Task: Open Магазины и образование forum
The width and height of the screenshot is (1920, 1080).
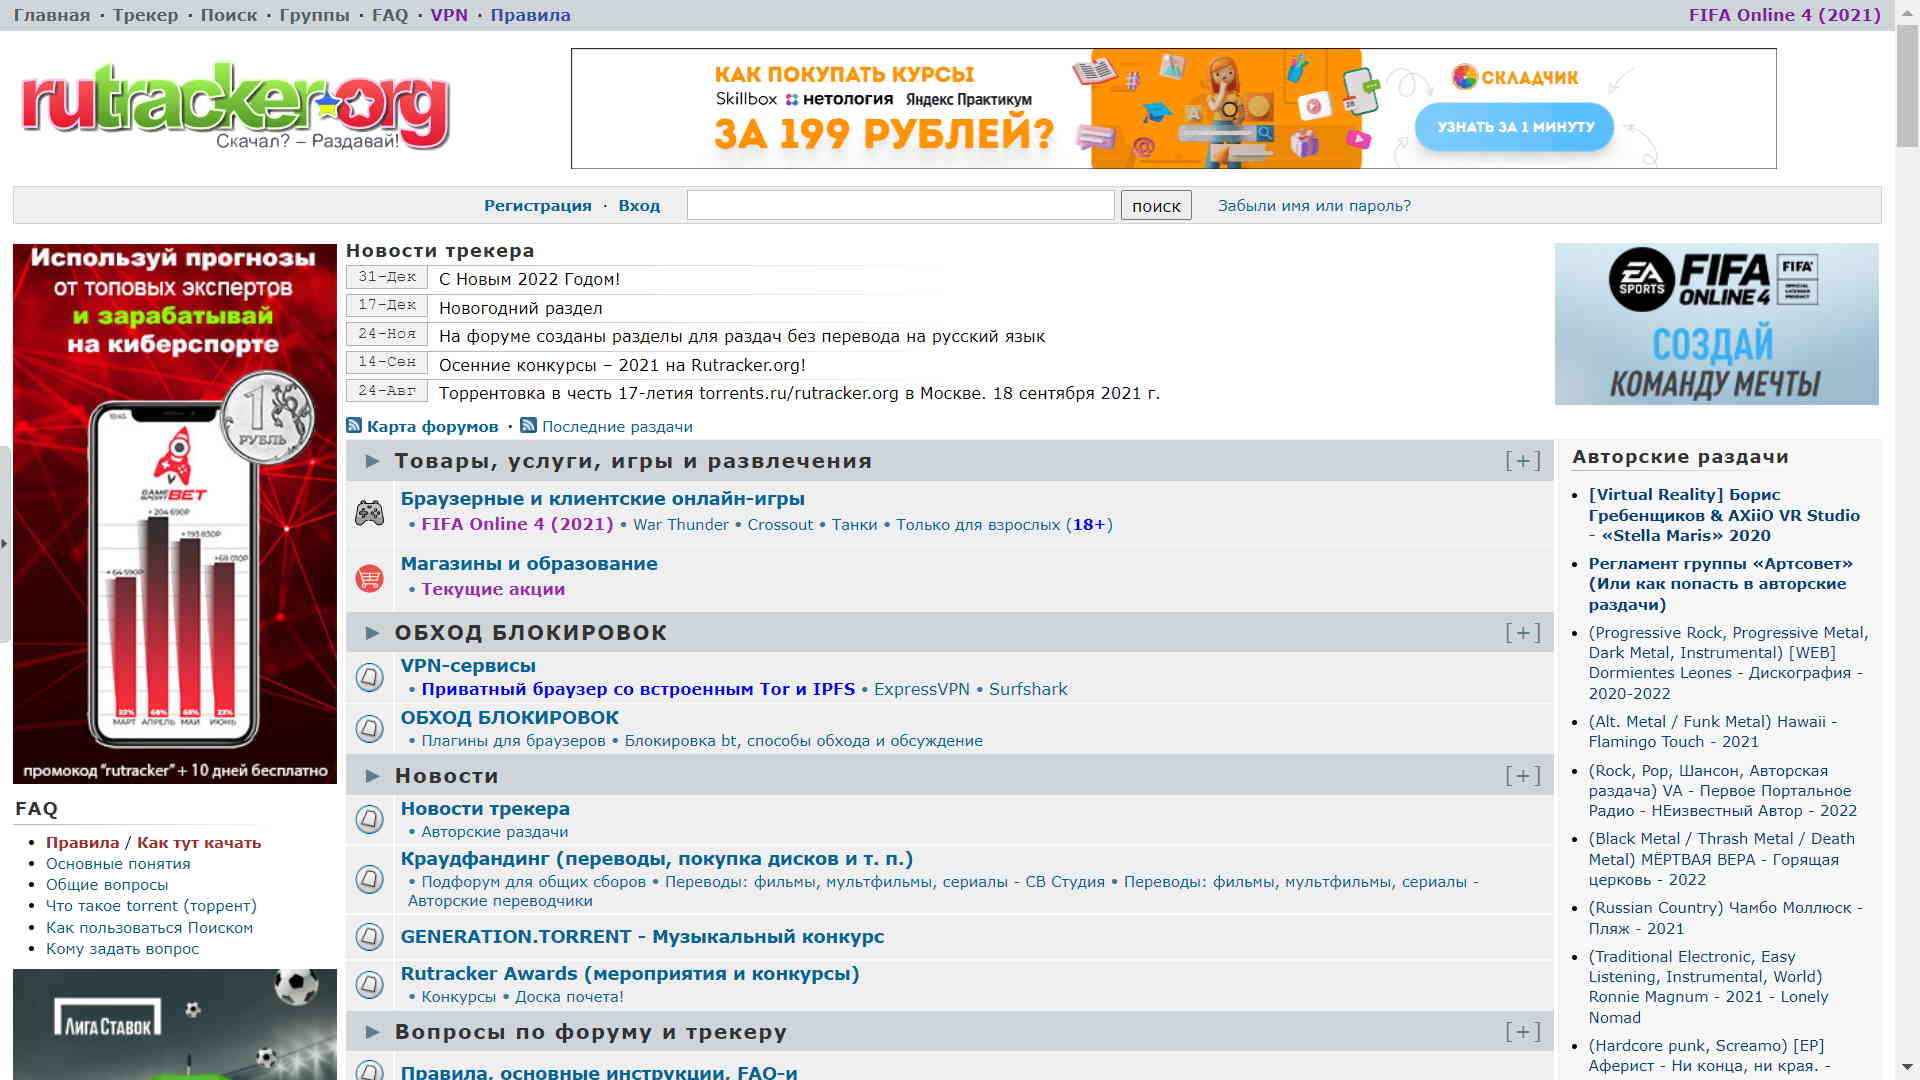Action: click(529, 564)
